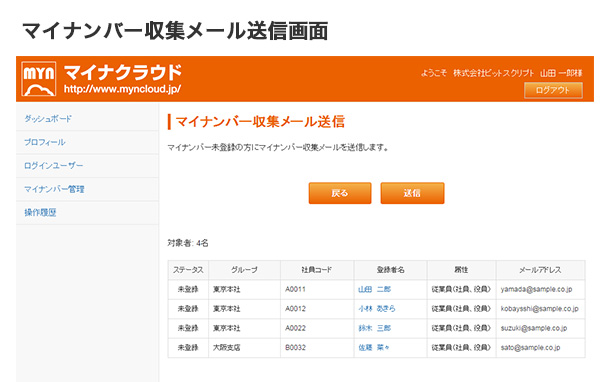Click the 登録者名 column header
This screenshot has height=382, width=606.
(390, 270)
